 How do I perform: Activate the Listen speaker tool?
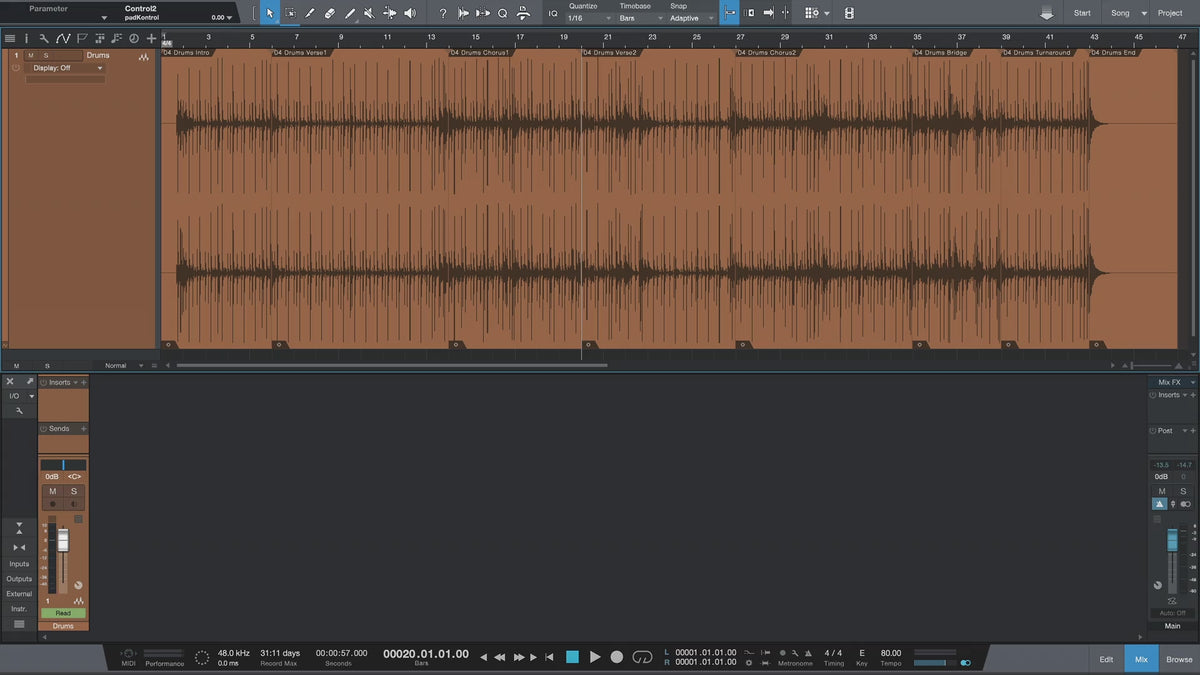pyautogui.click(x=409, y=13)
